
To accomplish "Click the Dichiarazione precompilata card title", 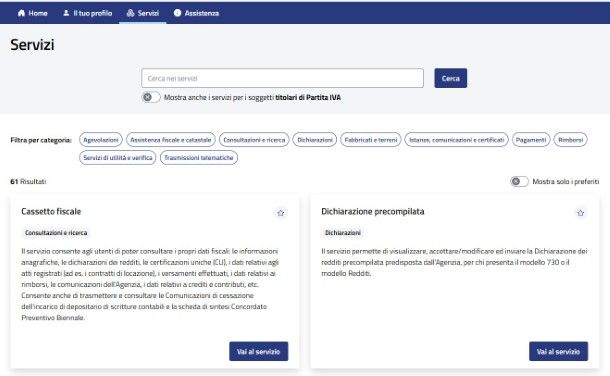I will click(373, 212).
